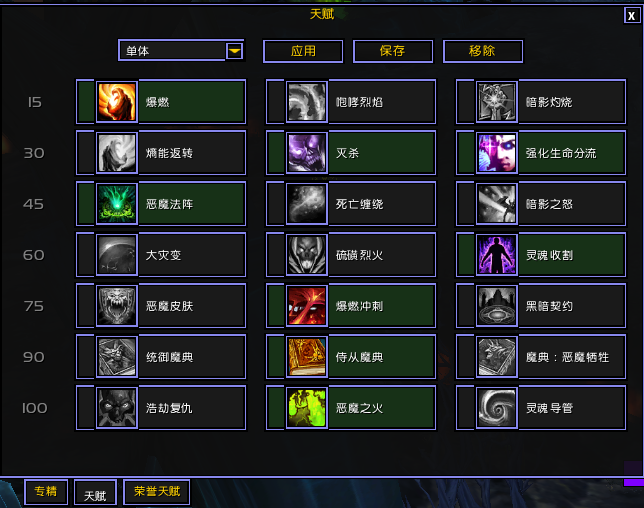Click the 保存 button
644x508 pixels.
tap(393, 51)
